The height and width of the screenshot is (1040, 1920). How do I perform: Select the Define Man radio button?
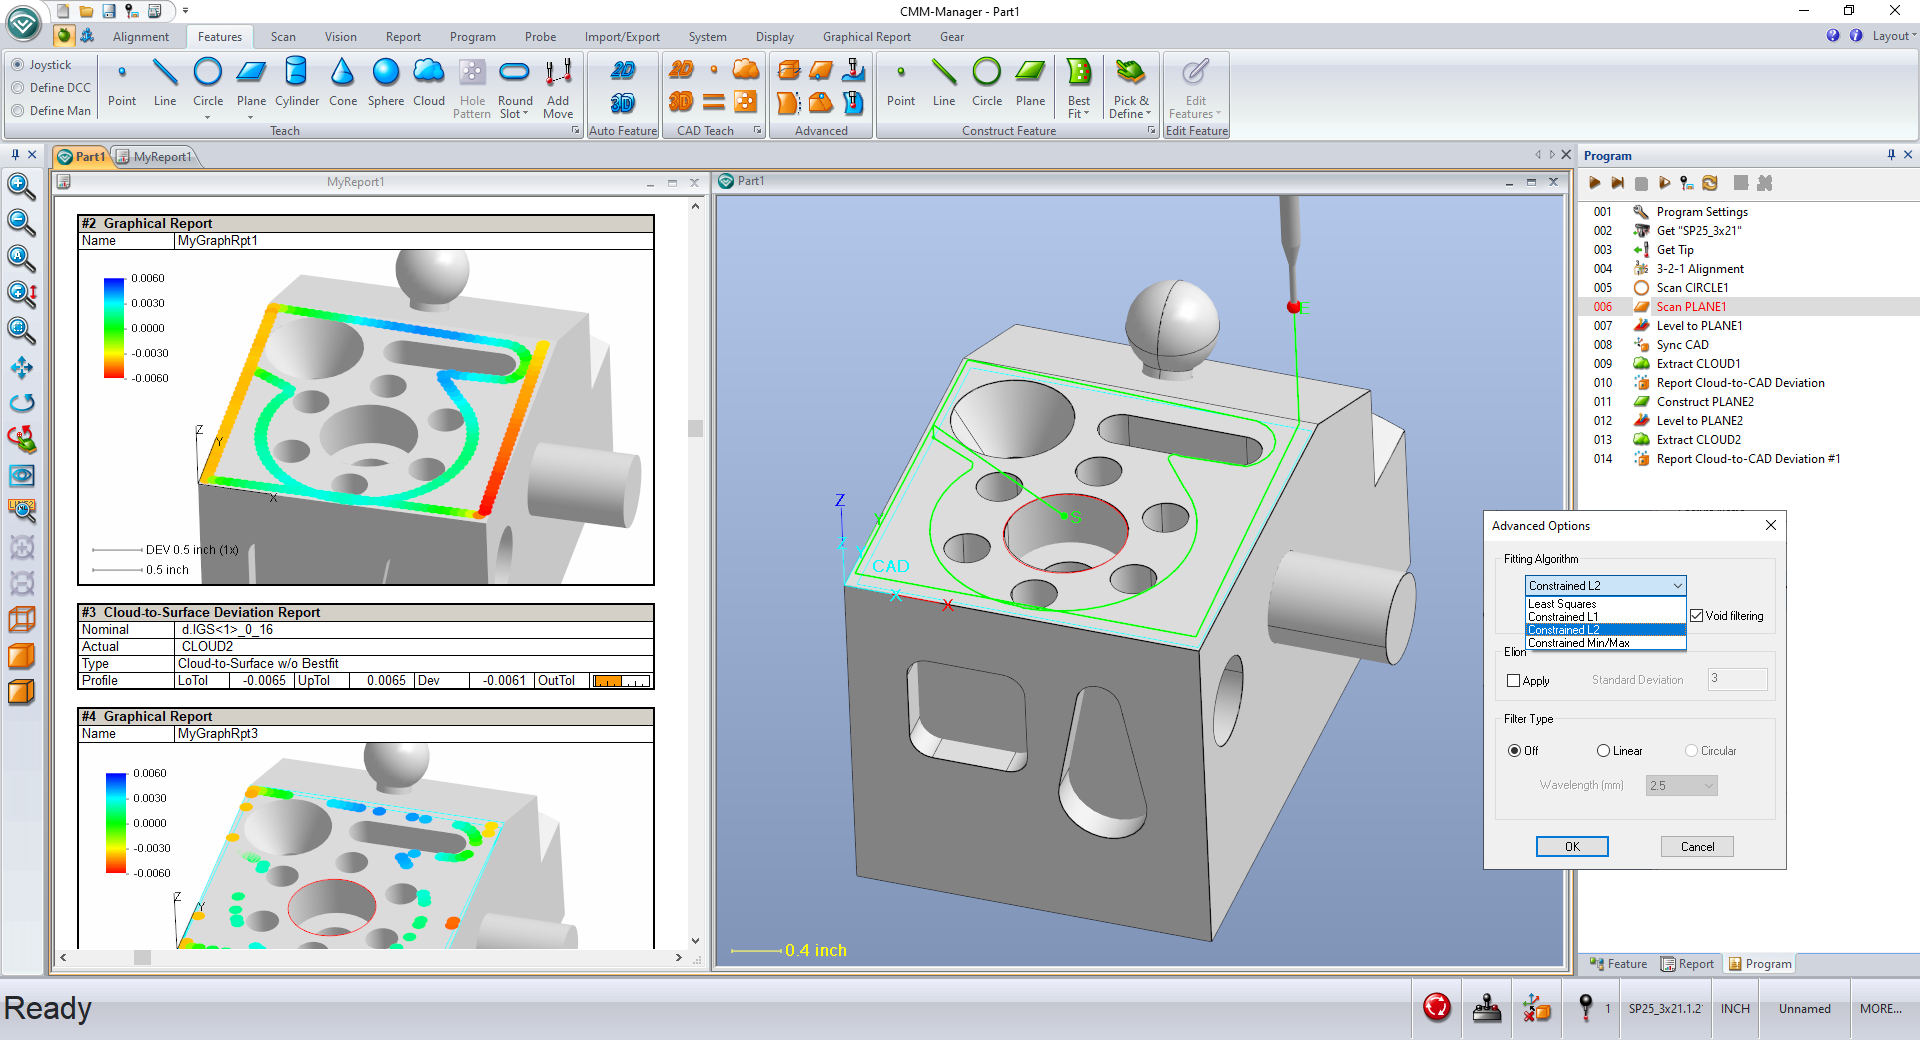click(x=17, y=111)
